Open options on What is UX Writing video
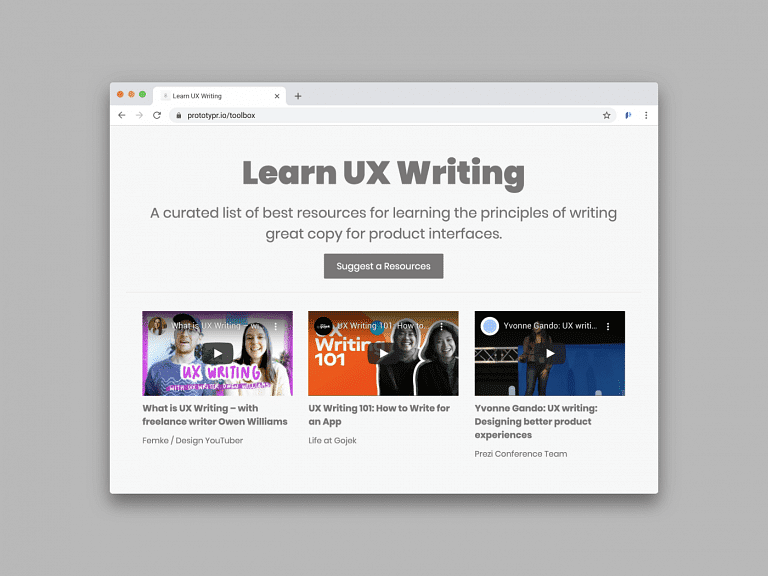768x576 pixels. pos(275,326)
